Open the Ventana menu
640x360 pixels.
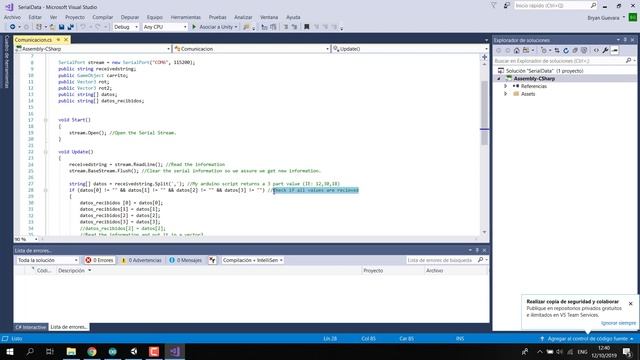269,17
